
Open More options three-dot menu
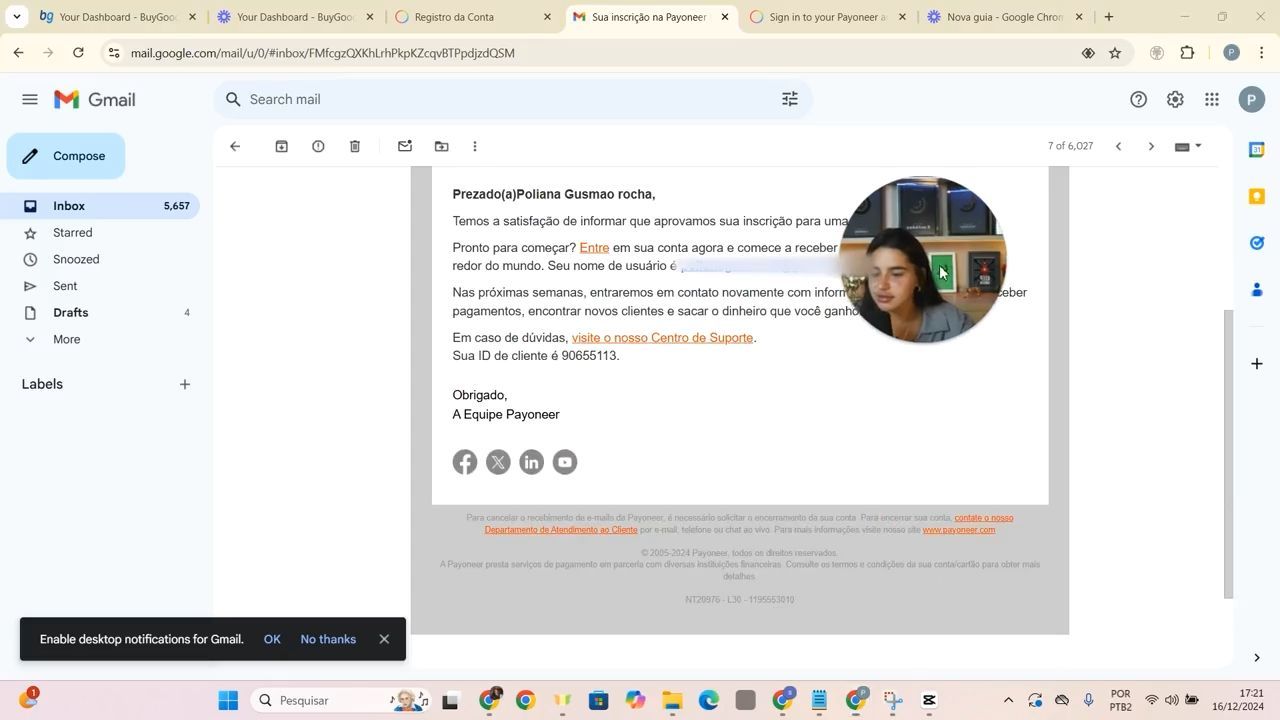(x=475, y=146)
